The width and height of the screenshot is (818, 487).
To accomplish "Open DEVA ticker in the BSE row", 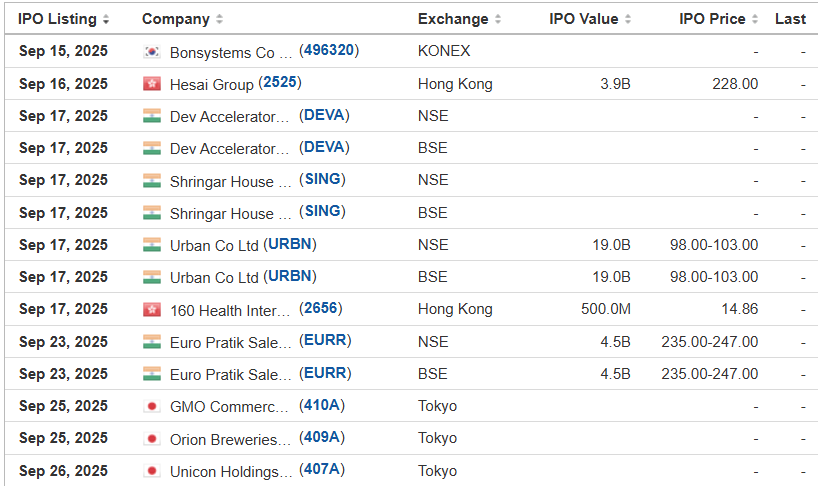I will click(x=324, y=147).
